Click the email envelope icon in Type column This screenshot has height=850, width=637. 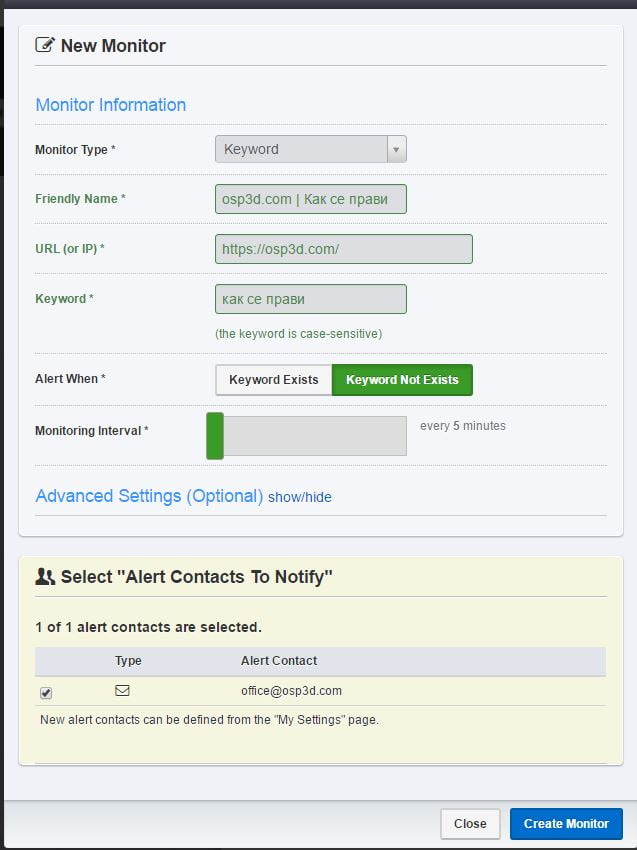point(123,690)
